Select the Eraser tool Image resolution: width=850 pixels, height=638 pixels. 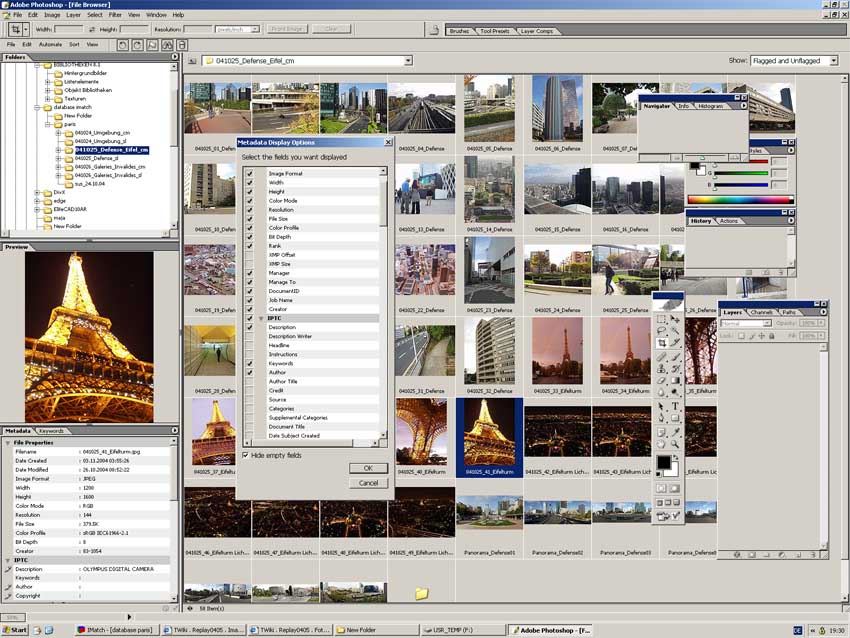pos(661,381)
